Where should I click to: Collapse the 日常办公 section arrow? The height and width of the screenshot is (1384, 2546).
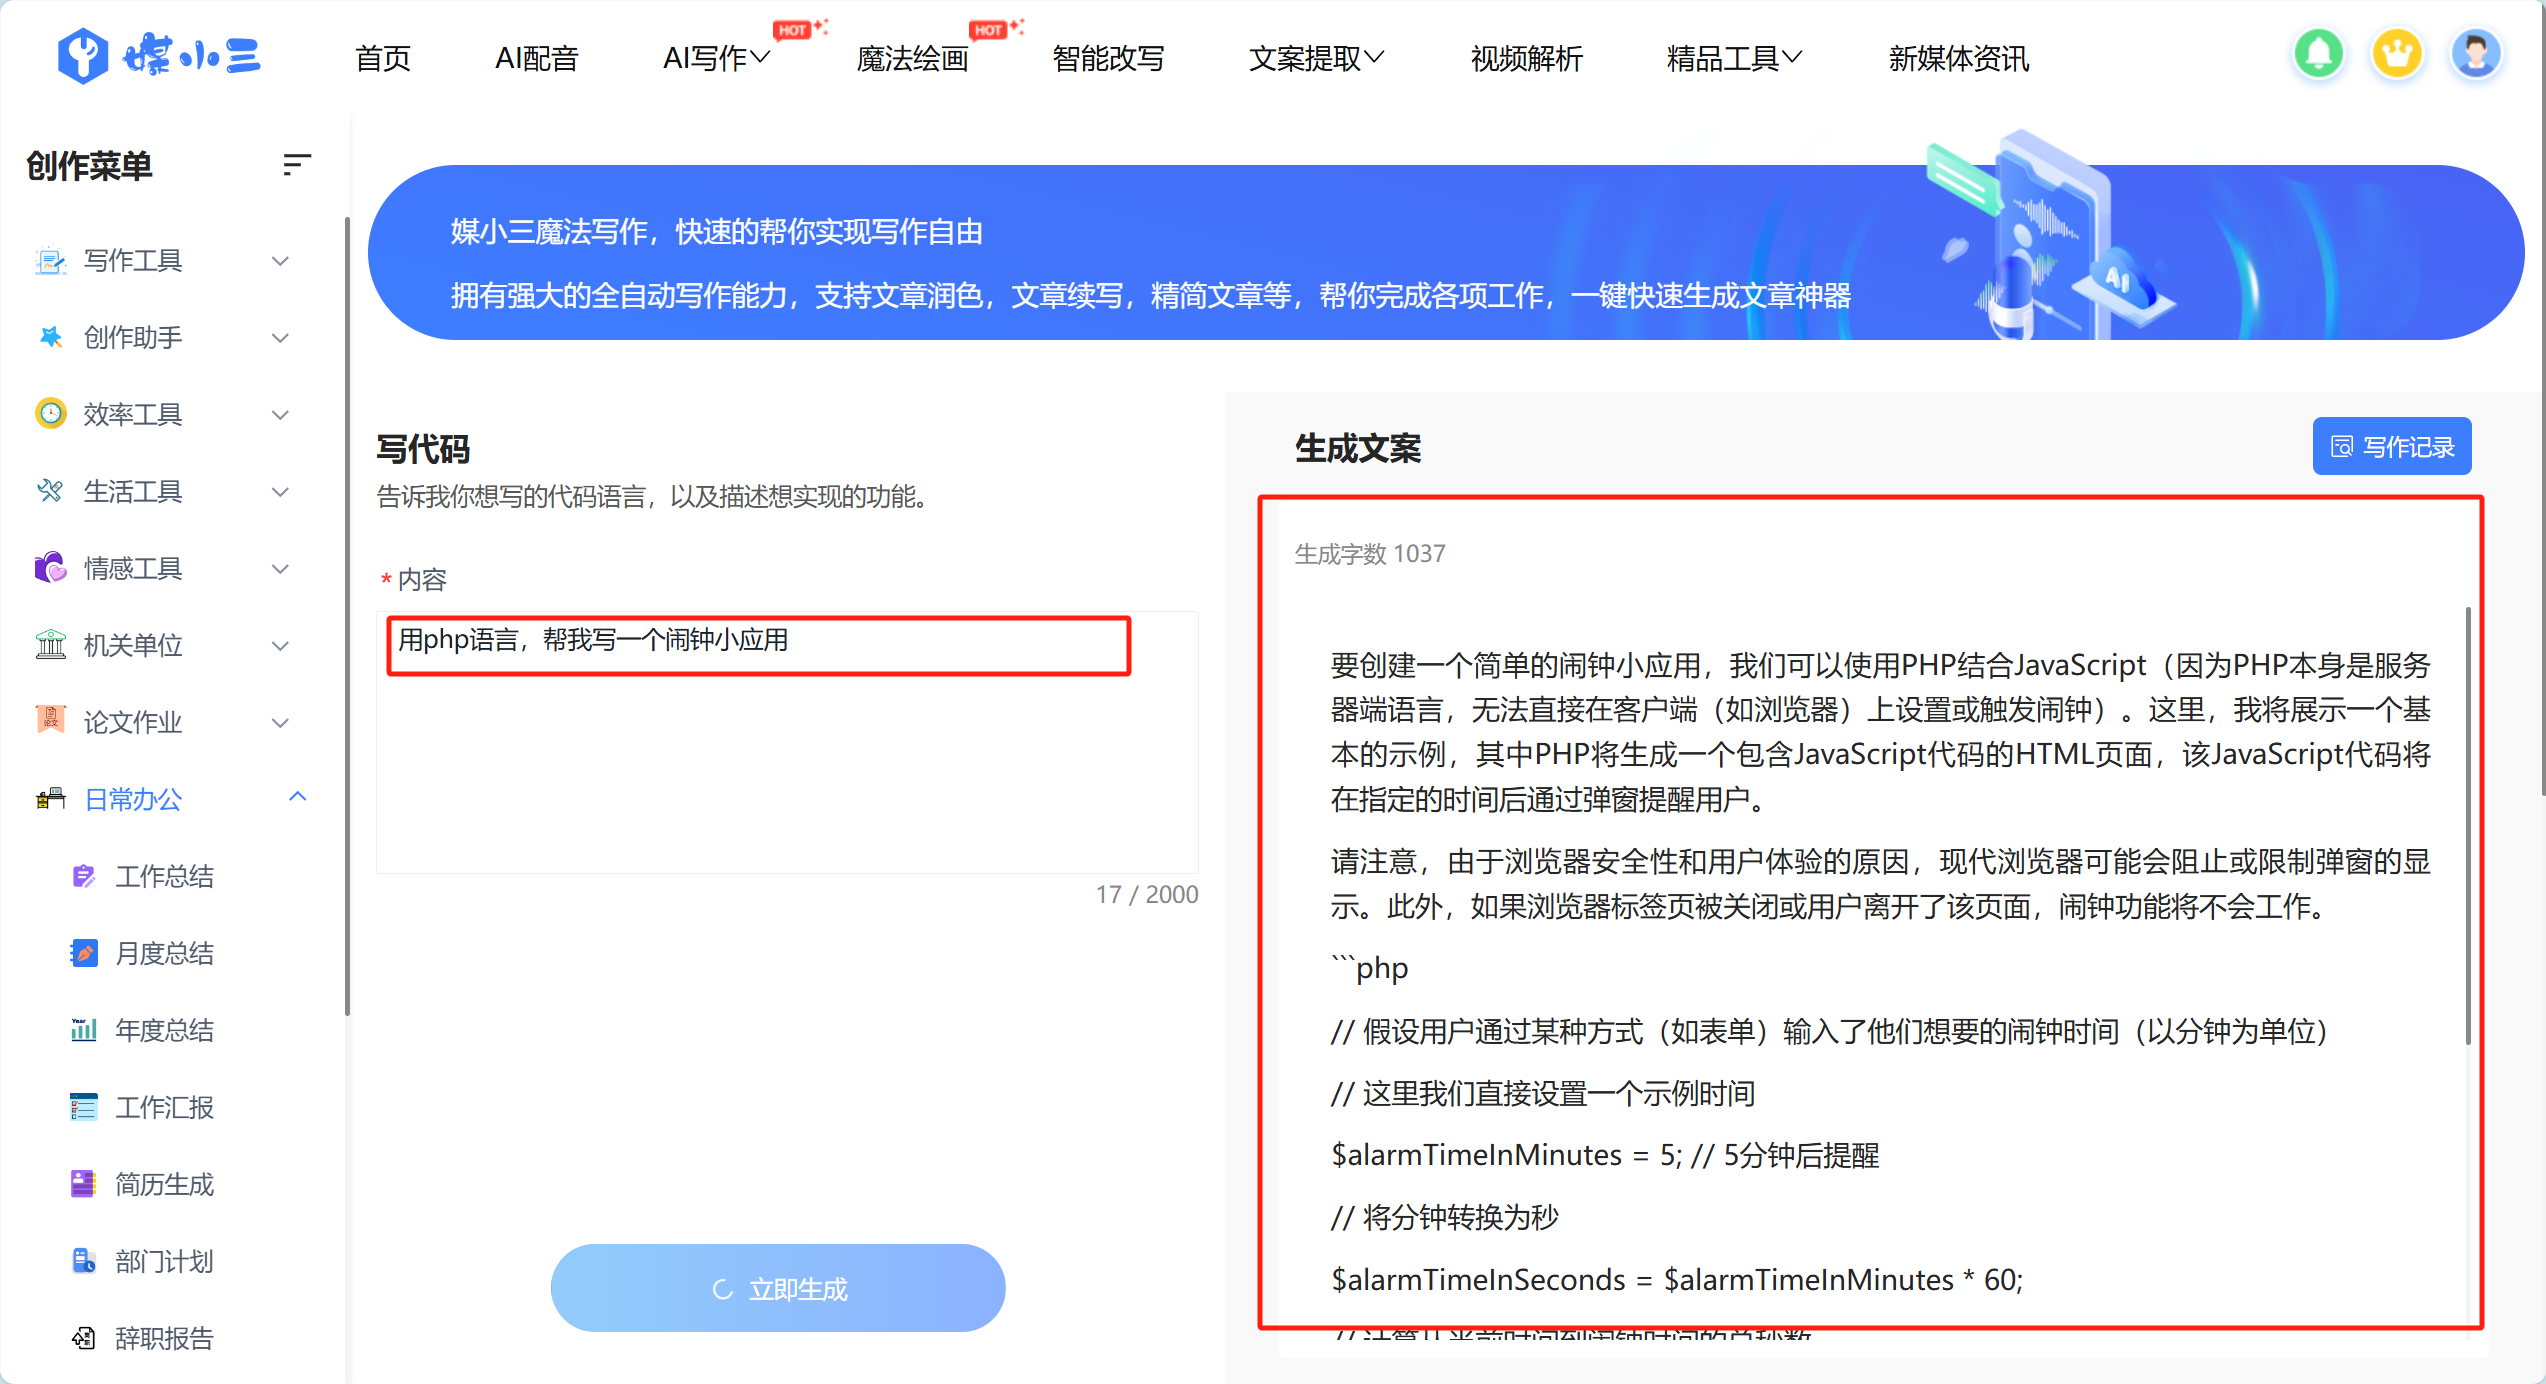click(297, 797)
